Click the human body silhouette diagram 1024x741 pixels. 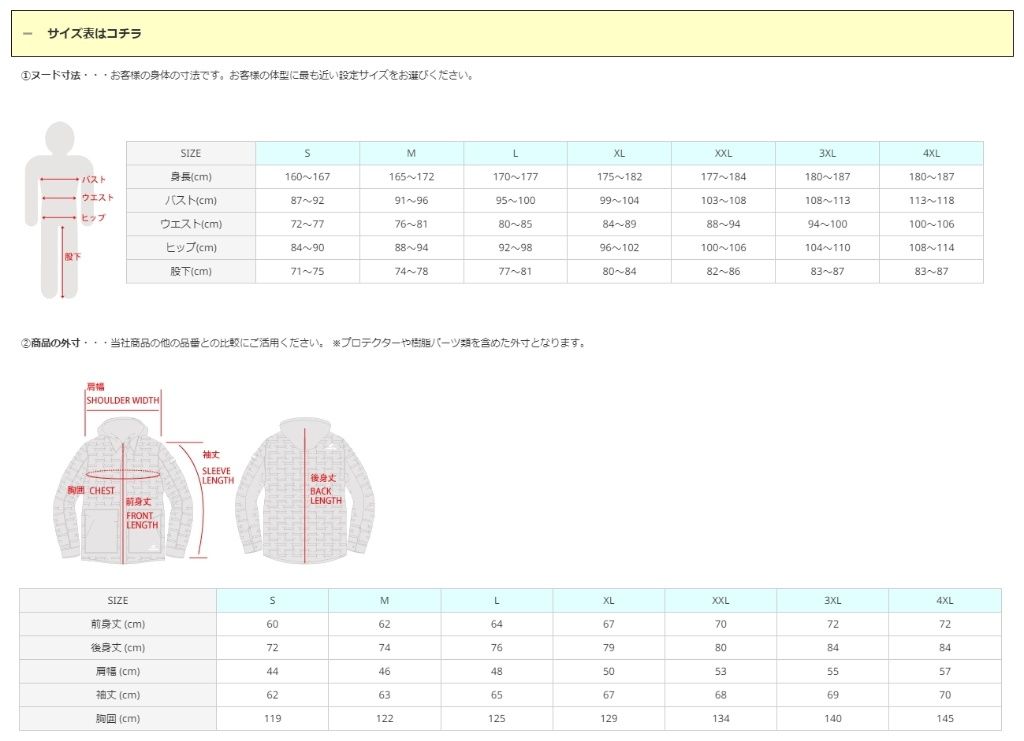62,210
